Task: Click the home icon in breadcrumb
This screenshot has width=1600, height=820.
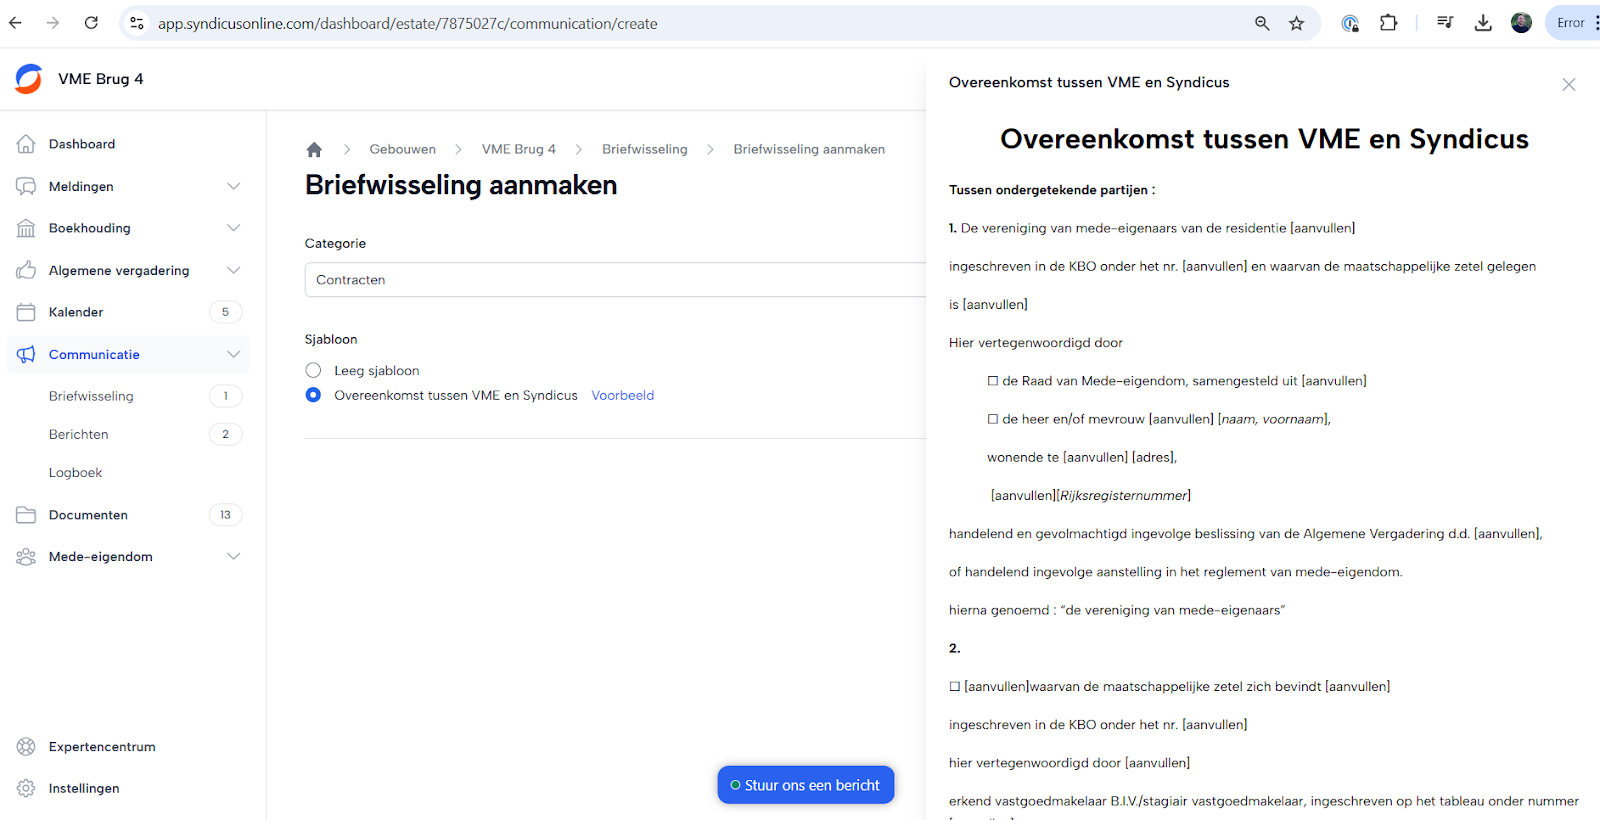Action: coord(314,150)
